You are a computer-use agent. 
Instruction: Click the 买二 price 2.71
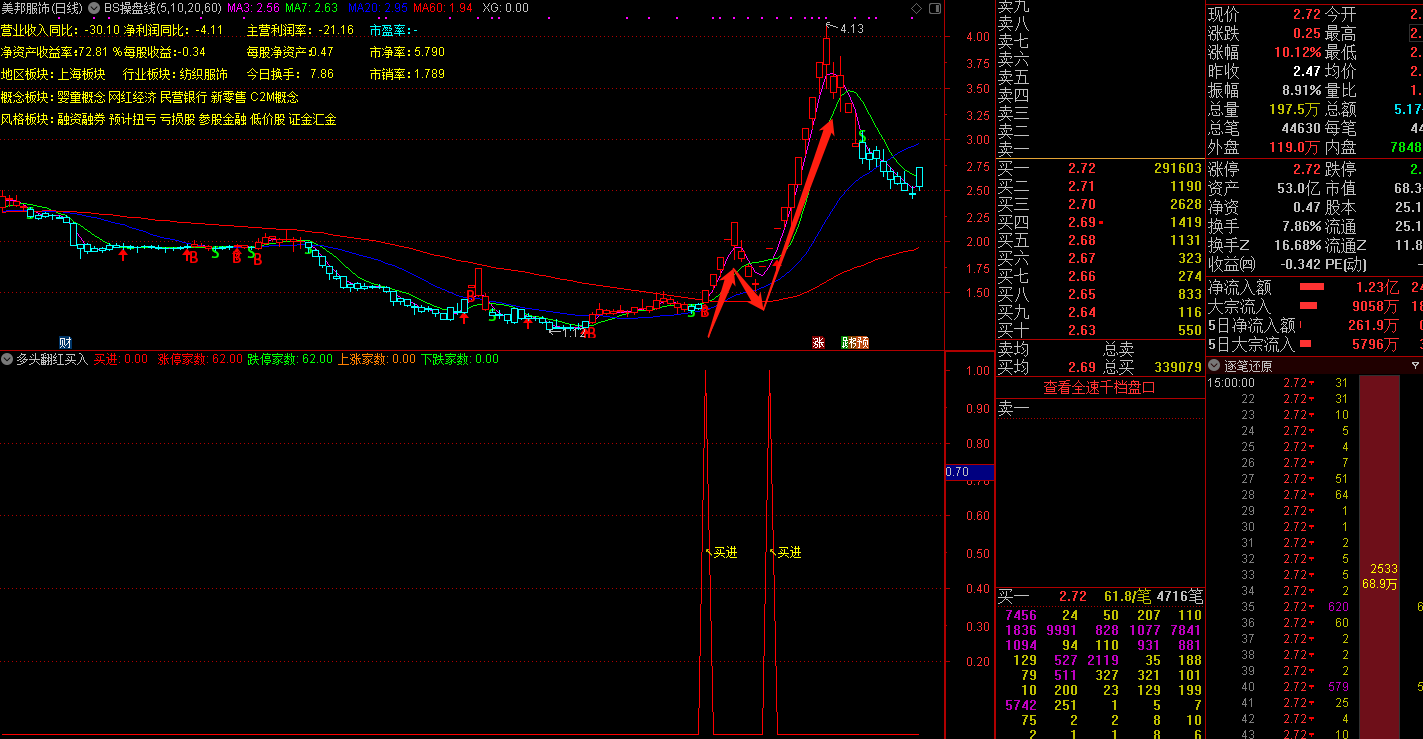pyautogui.click(x=1082, y=187)
